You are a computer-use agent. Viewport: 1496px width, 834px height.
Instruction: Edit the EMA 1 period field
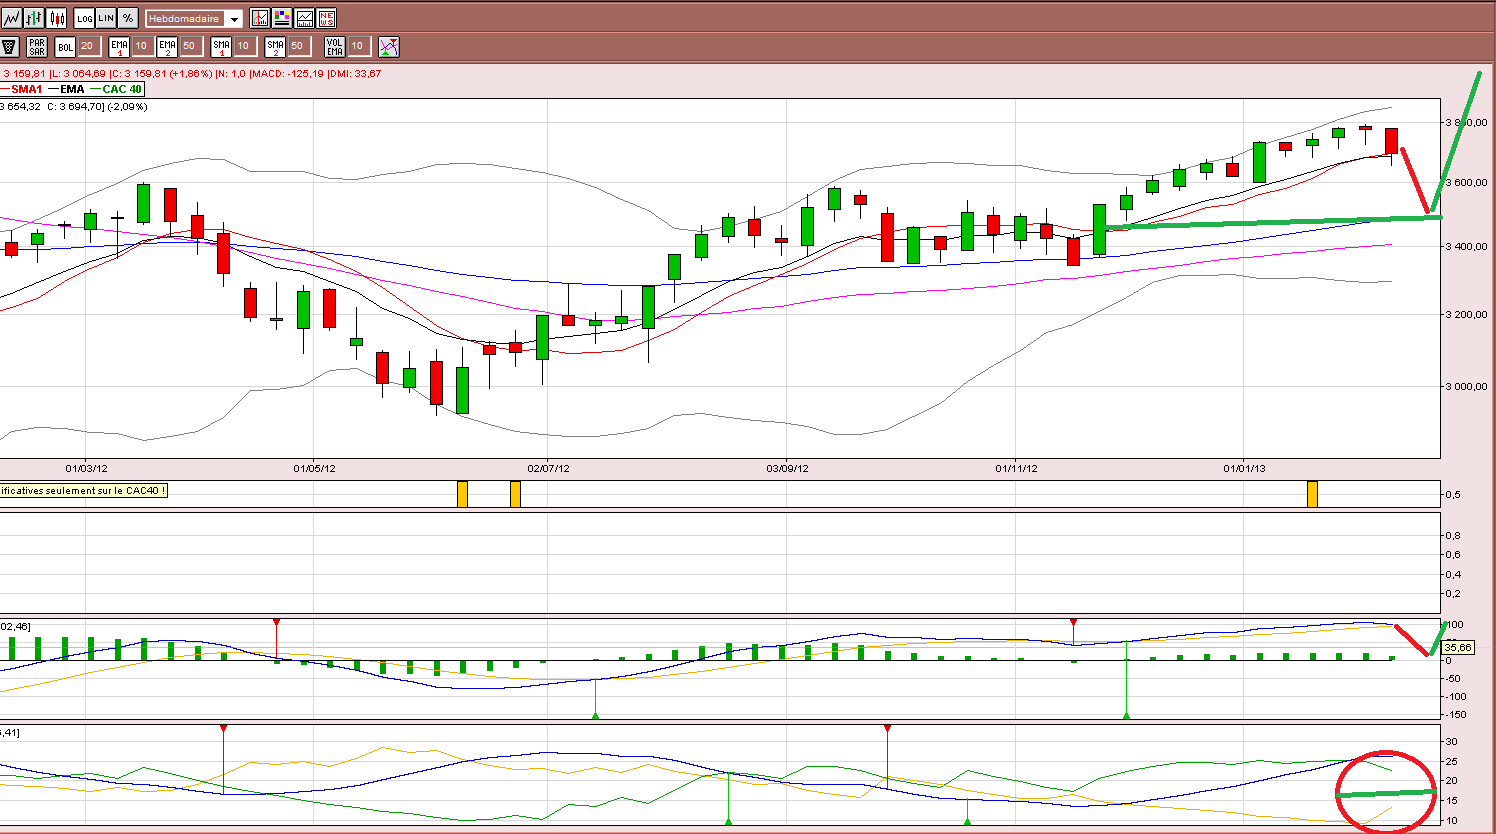142,46
